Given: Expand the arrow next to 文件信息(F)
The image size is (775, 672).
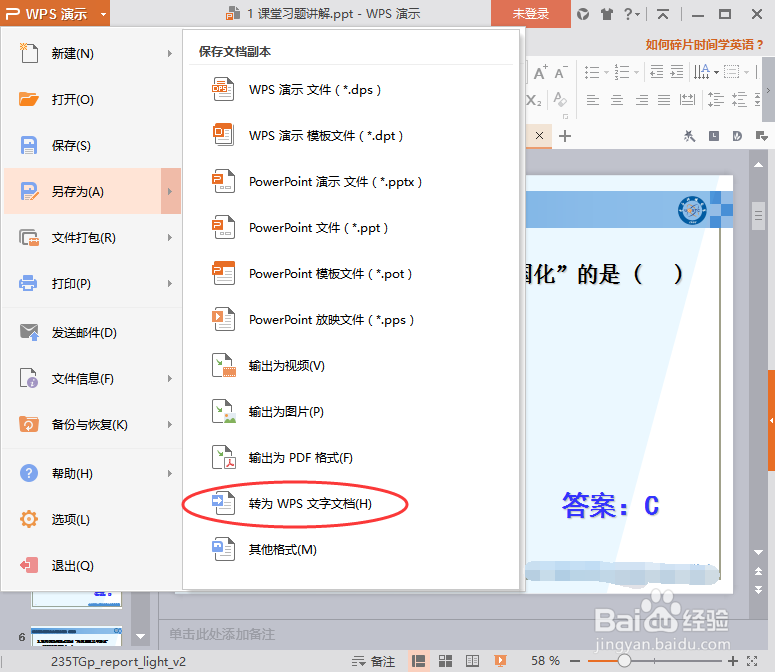Looking at the screenshot, I should click(x=170, y=378).
